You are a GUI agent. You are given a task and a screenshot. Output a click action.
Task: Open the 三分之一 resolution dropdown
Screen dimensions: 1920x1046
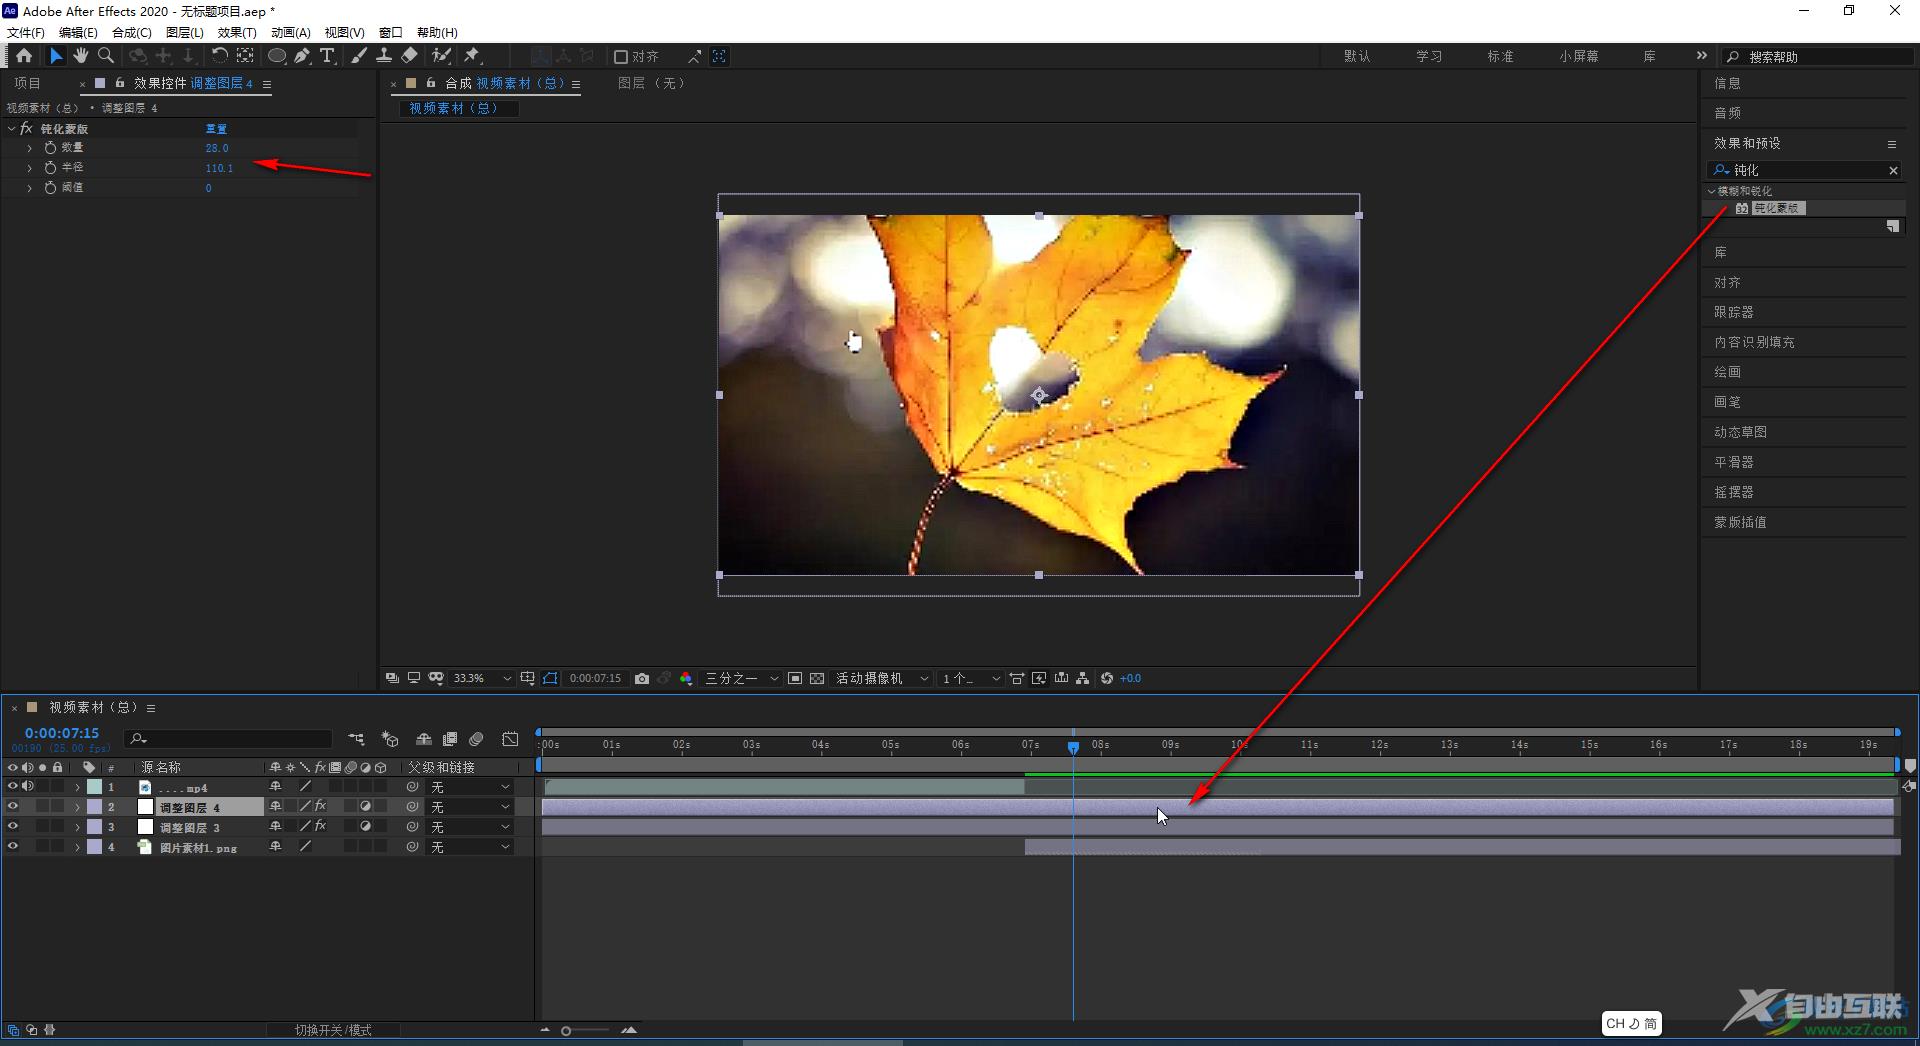(742, 678)
